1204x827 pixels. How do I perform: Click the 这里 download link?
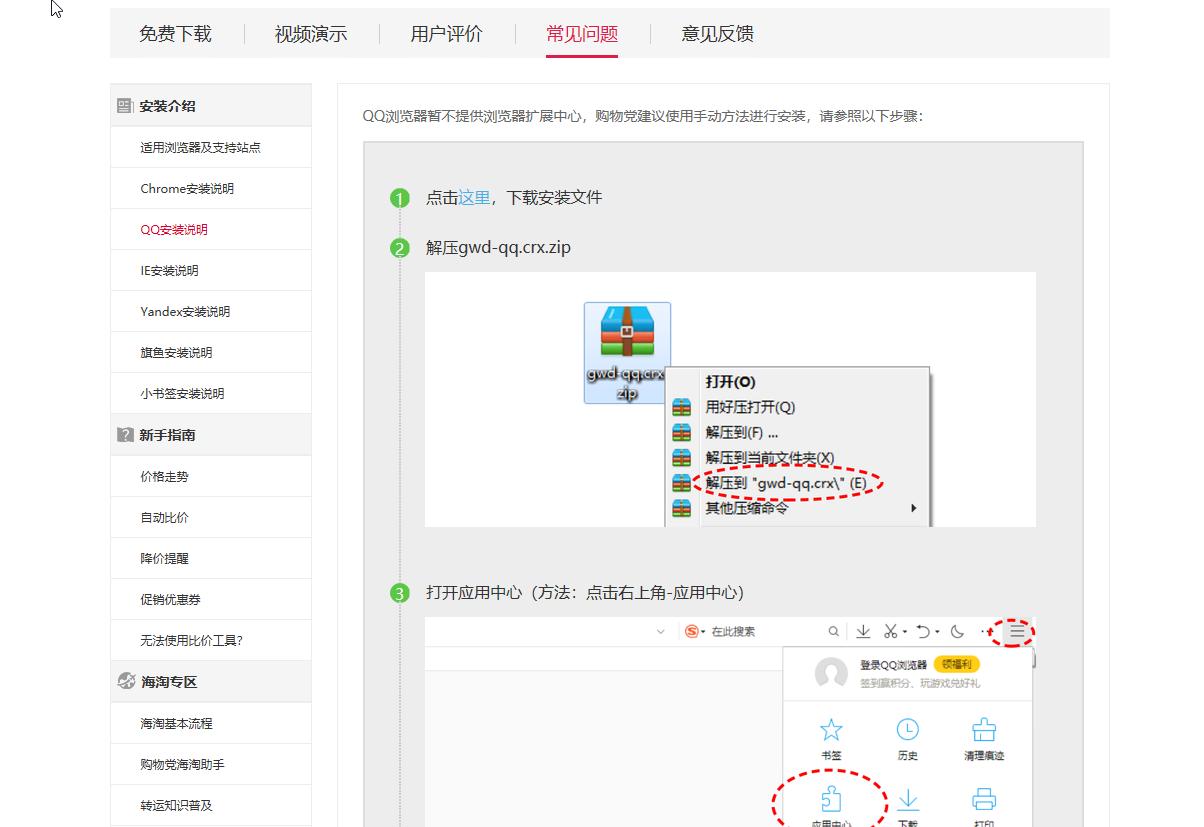coord(474,197)
